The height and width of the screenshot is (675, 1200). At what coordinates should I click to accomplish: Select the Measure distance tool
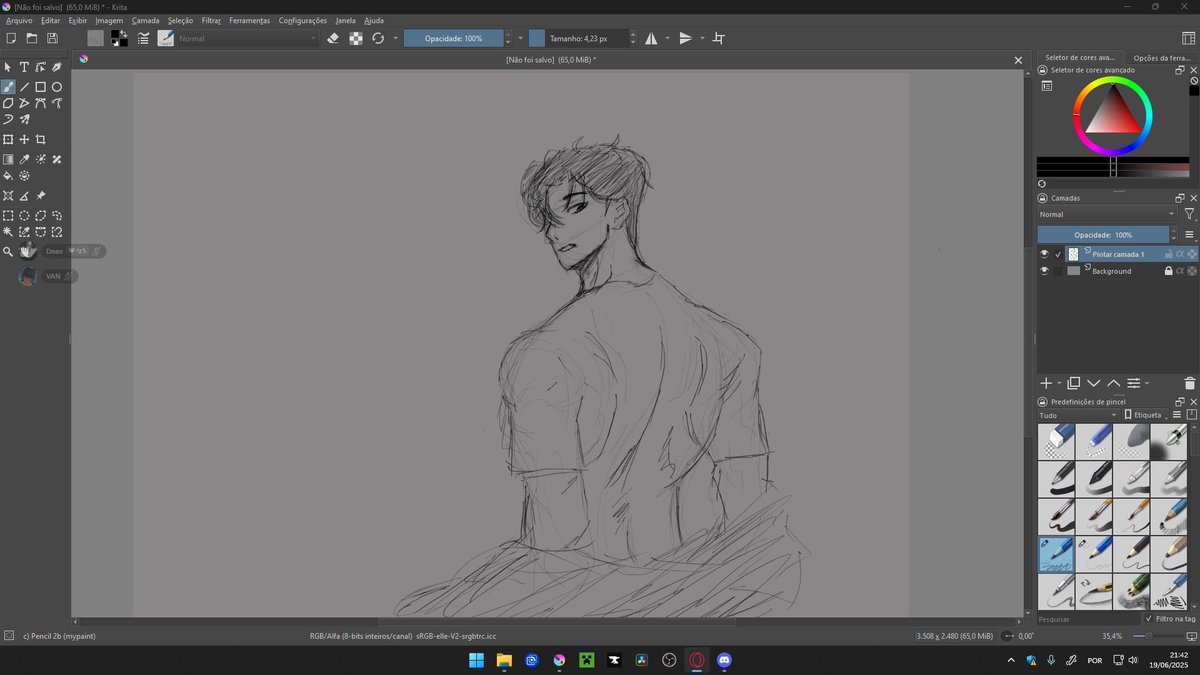(x=24, y=195)
